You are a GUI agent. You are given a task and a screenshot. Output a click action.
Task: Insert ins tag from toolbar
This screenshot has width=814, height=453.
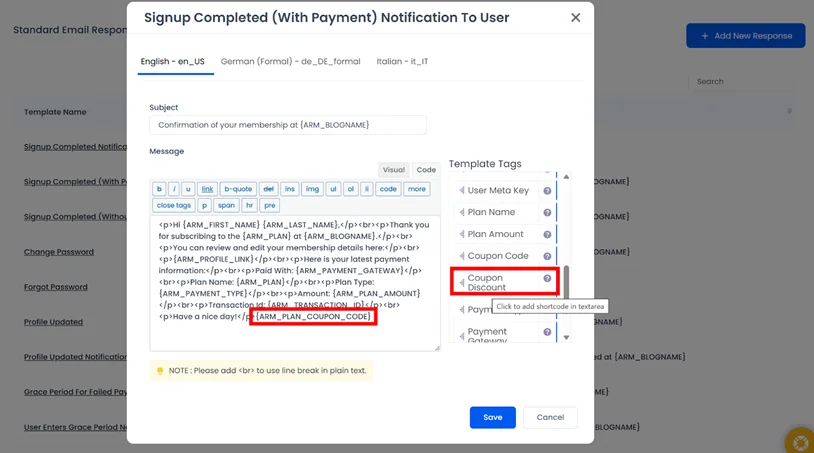(290, 189)
